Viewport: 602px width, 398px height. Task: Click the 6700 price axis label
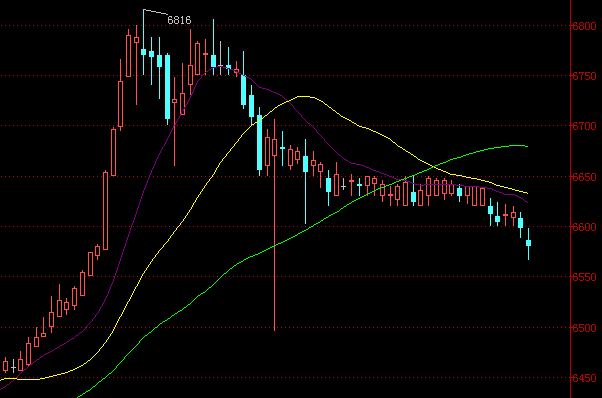[584, 126]
